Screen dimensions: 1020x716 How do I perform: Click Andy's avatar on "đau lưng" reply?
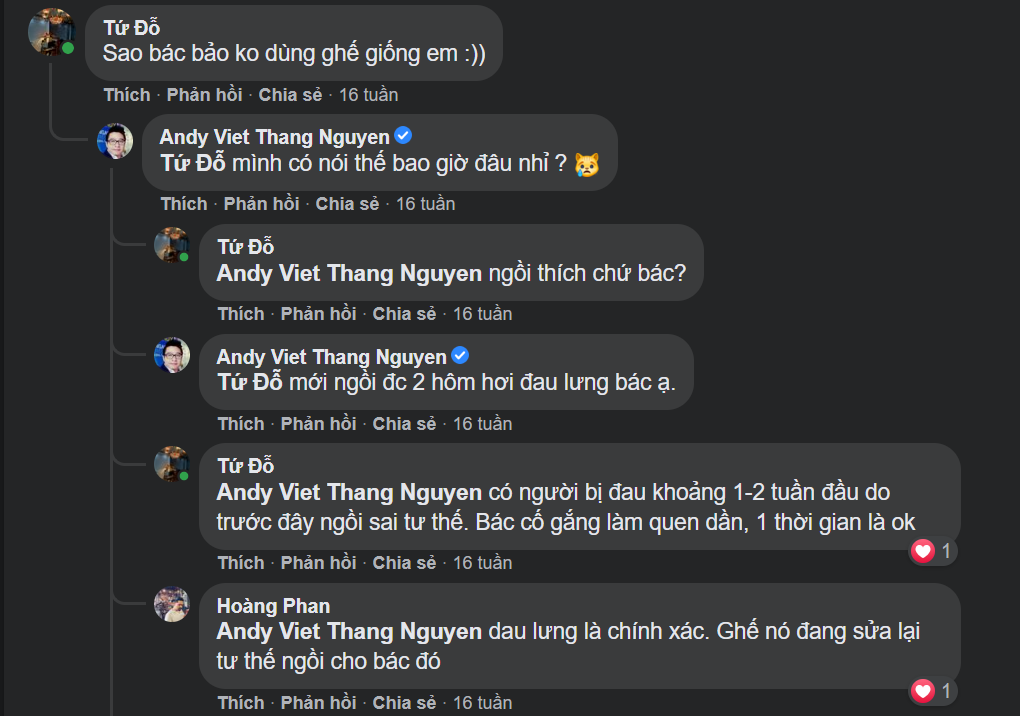click(x=172, y=355)
